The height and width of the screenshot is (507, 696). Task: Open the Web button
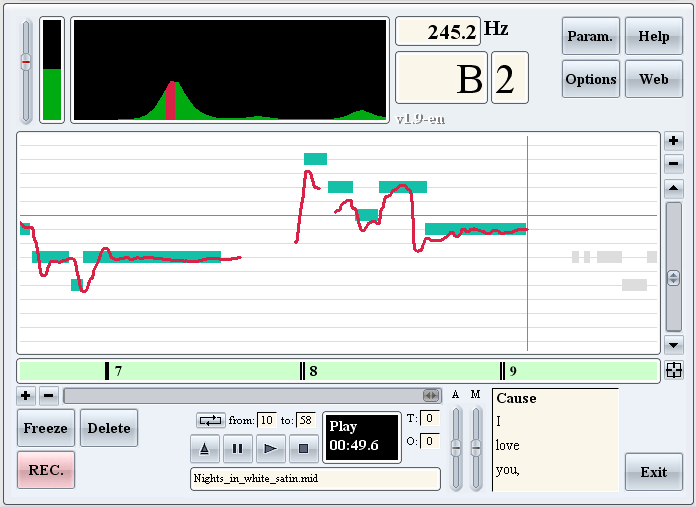(653, 79)
